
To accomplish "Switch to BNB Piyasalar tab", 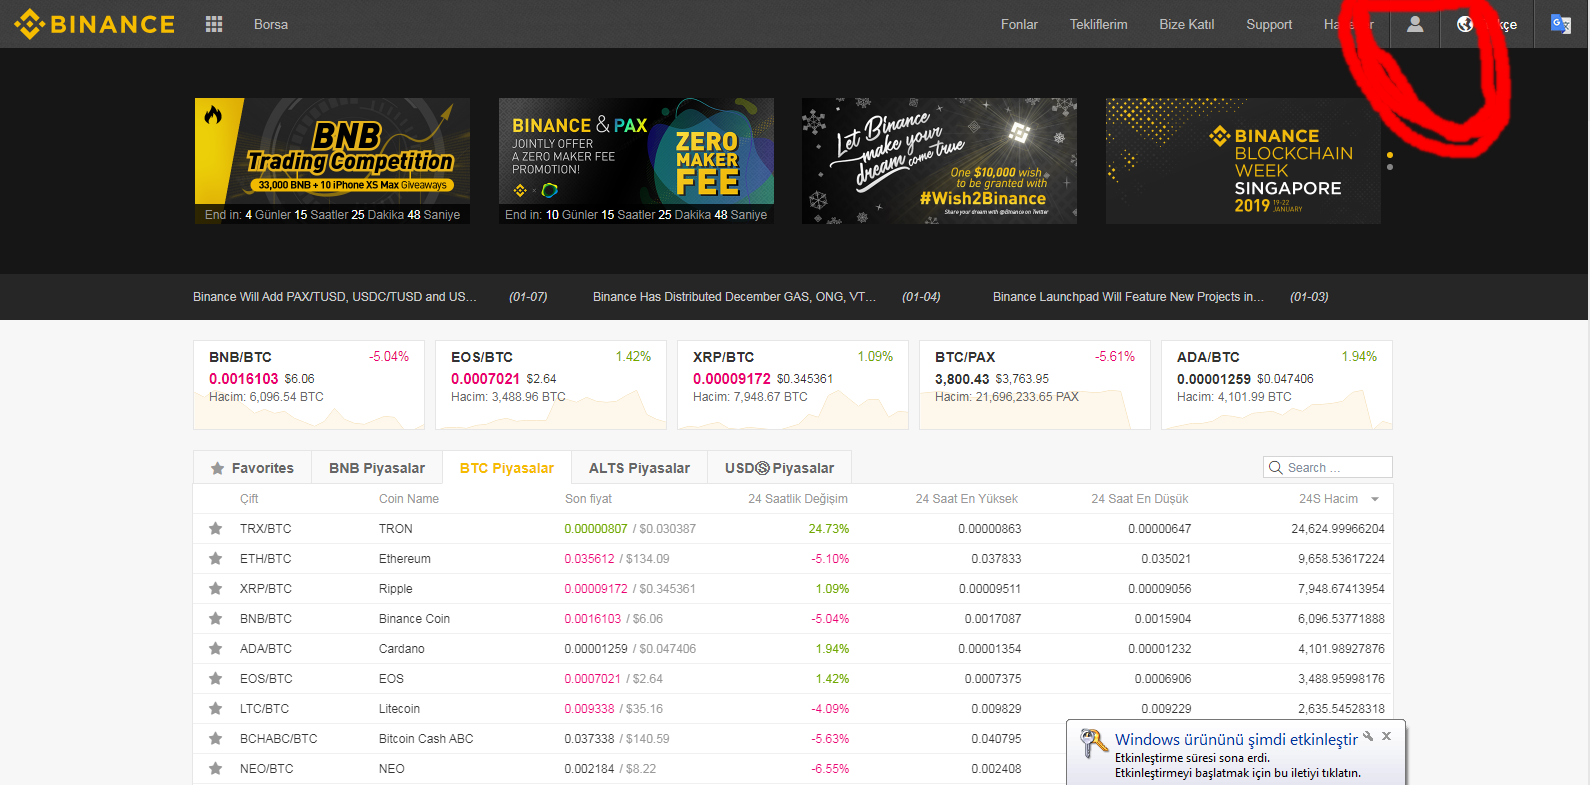I will pyautogui.click(x=377, y=468).
